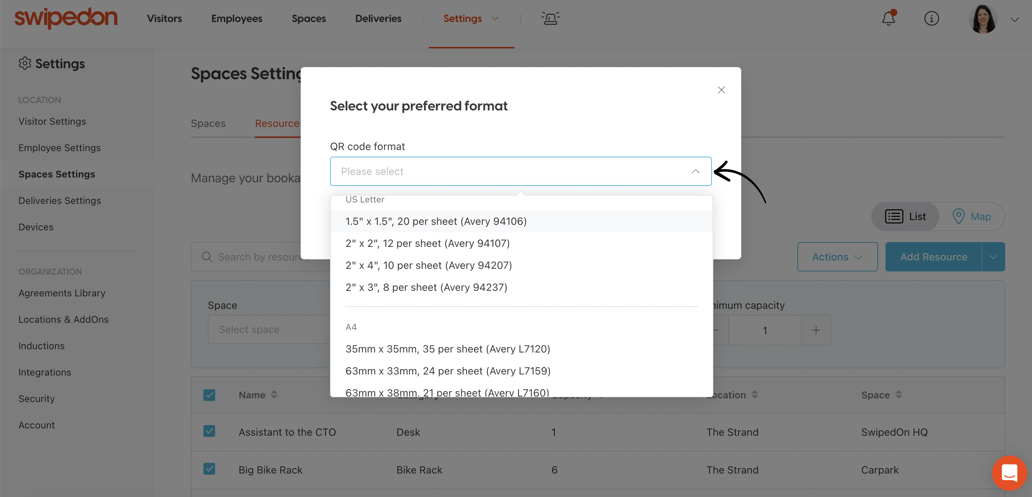Select 35mm x 35mm Avery L7120 option
Image resolution: width=1032 pixels, height=497 pixels.
tap(447, 349)
